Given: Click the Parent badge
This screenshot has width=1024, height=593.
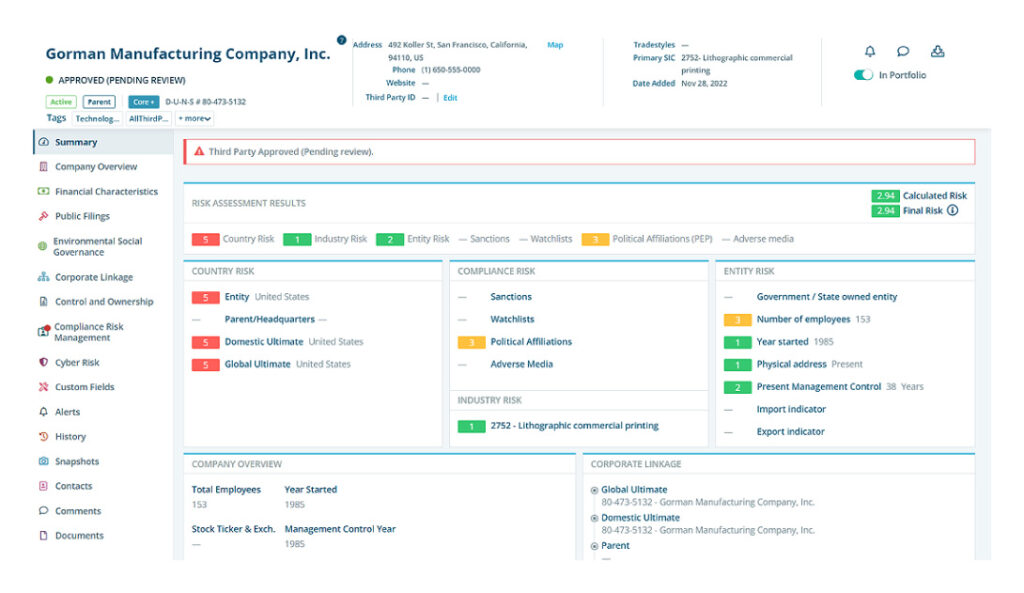Looking at the screenshot, I should tap(99, 102).
